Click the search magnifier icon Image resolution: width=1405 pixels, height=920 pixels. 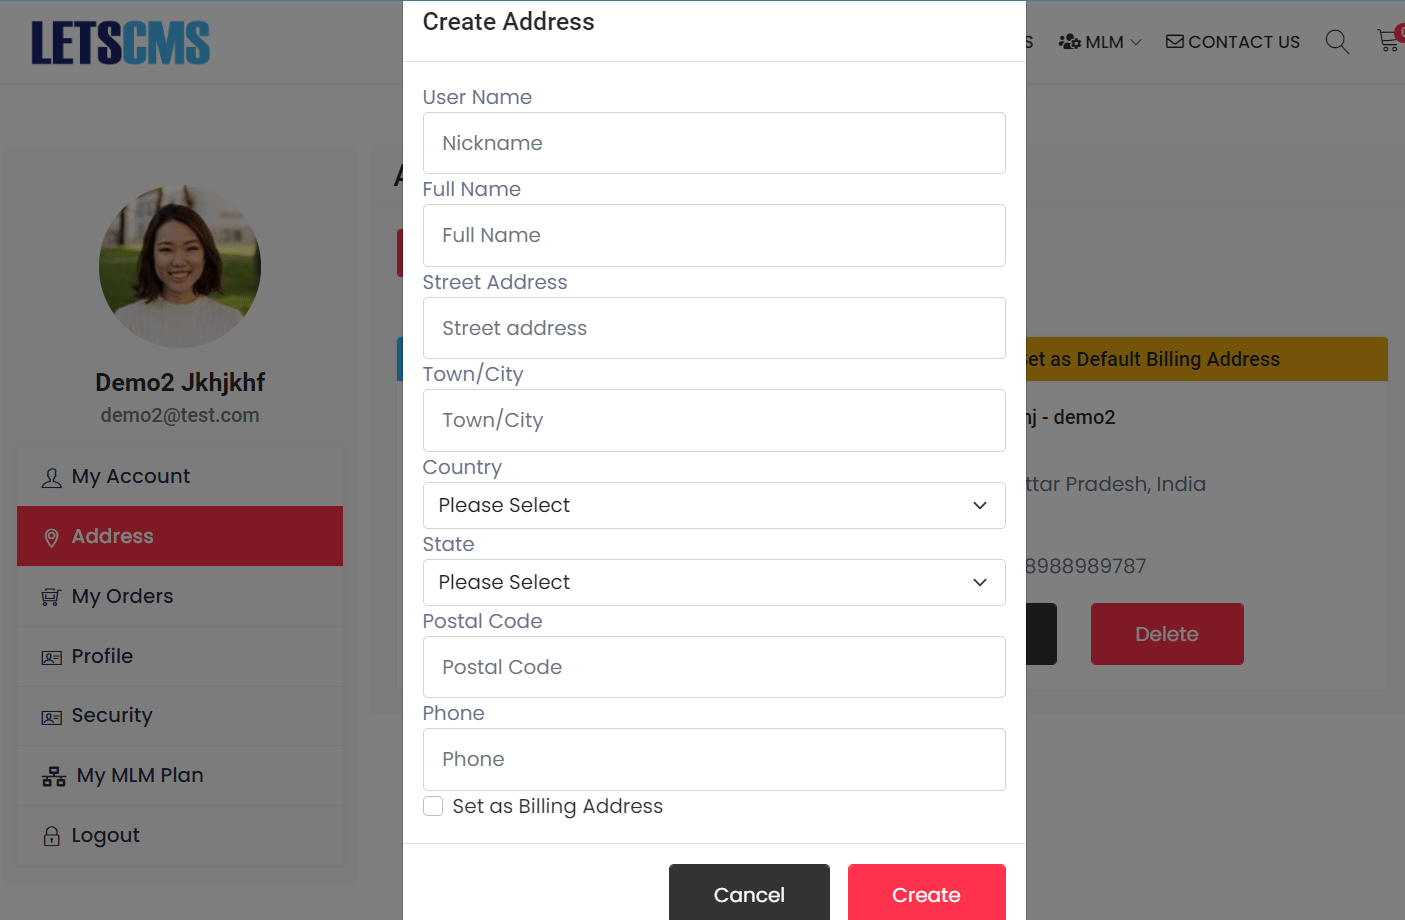[x=1337, y=42]
